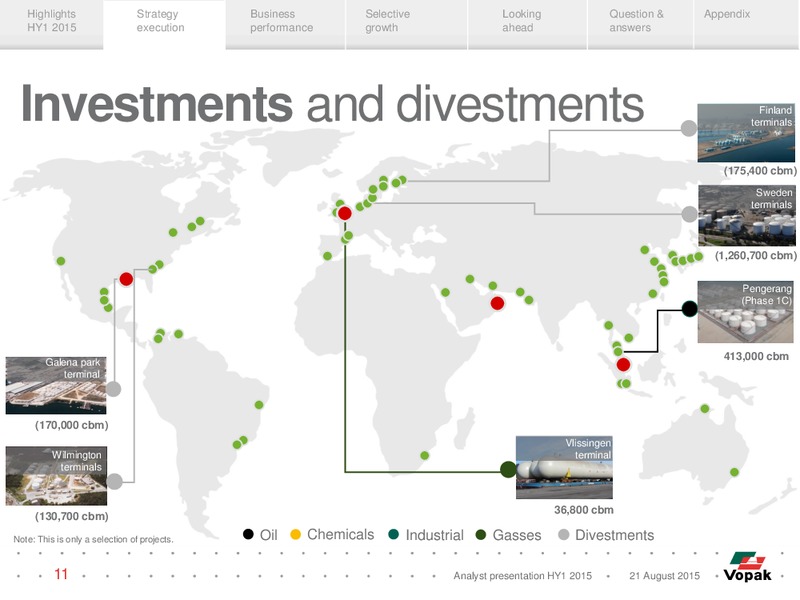Click the grey marker beside Finland terminals
800x600 pixels.
[x=689, y=128]
